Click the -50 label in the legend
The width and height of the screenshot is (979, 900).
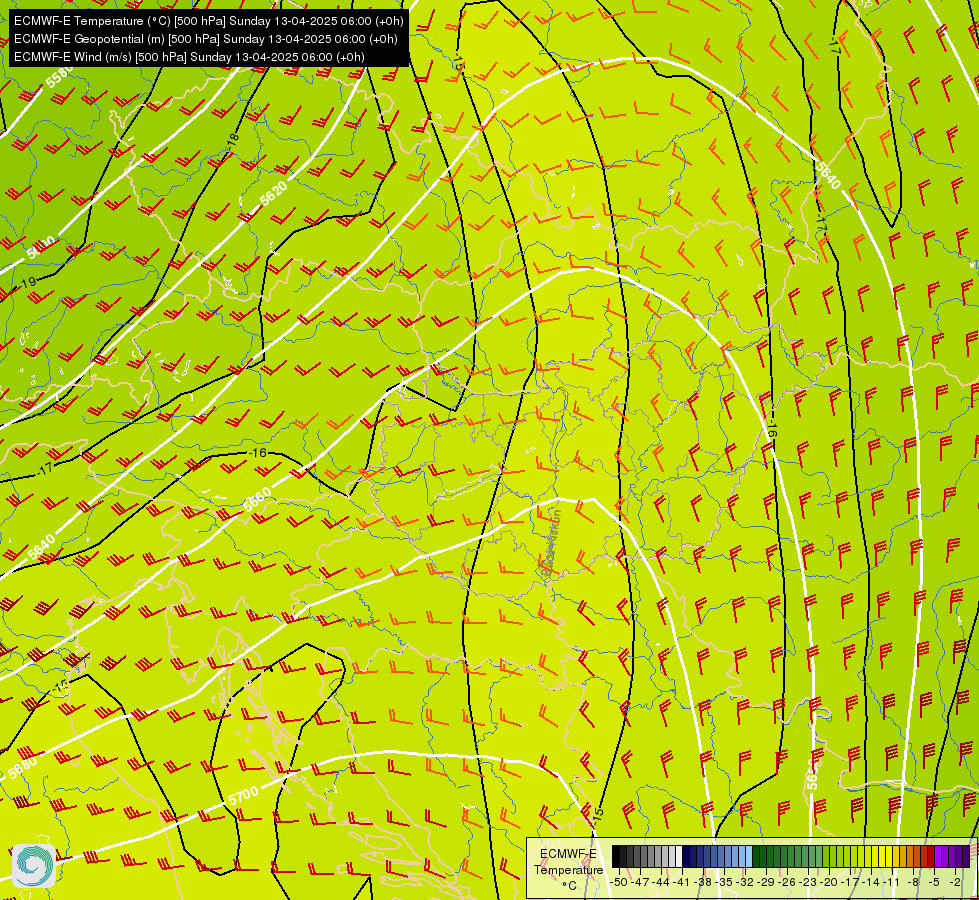pyautogui.click(x=619, y=882)
